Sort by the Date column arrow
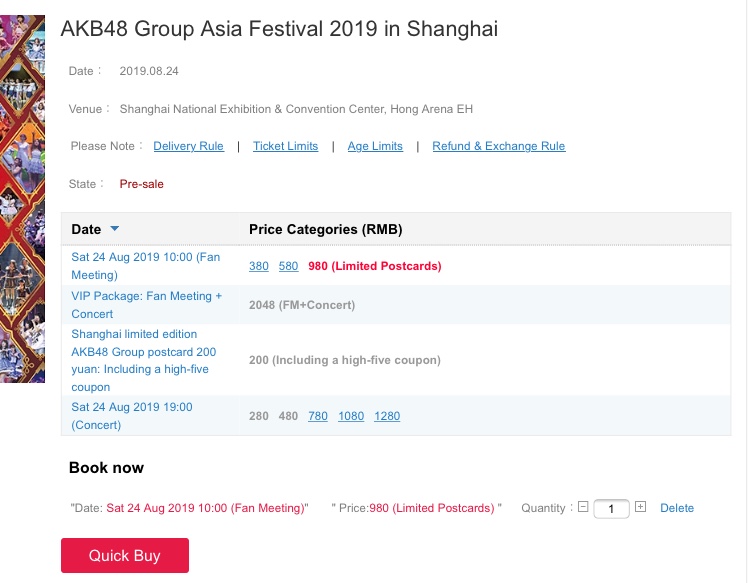Image resolution: width=750 pixels, height=583 pixels. tap(114, 229)
